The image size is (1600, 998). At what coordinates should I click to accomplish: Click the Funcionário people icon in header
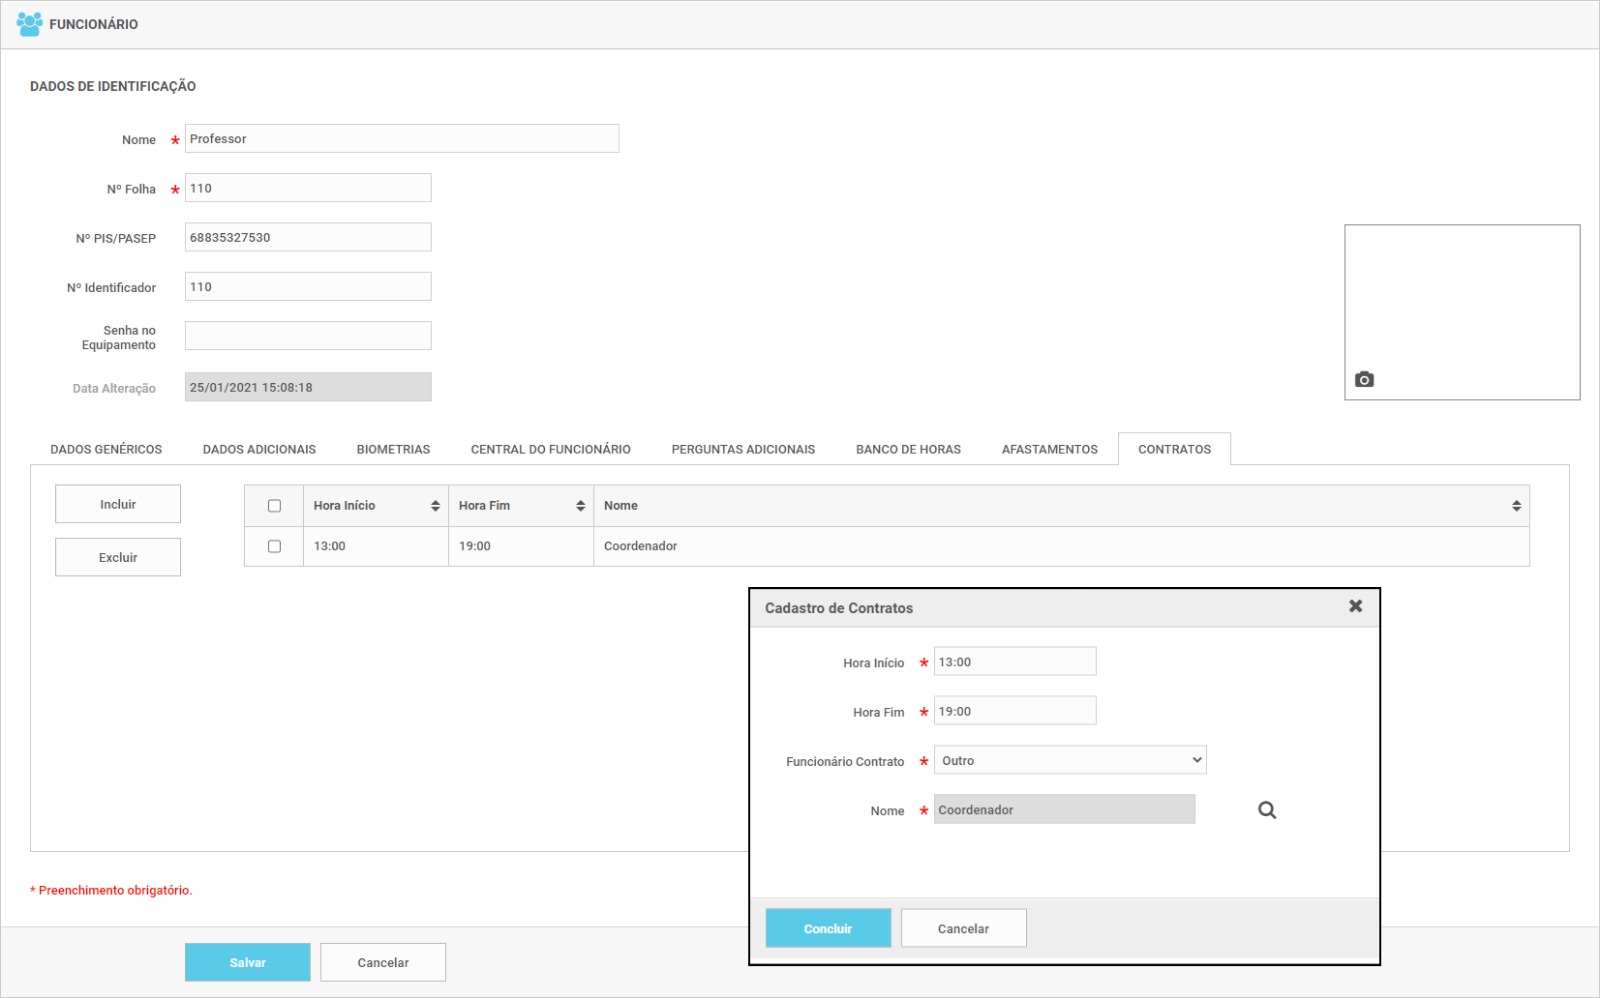click(x=29, y=24)
